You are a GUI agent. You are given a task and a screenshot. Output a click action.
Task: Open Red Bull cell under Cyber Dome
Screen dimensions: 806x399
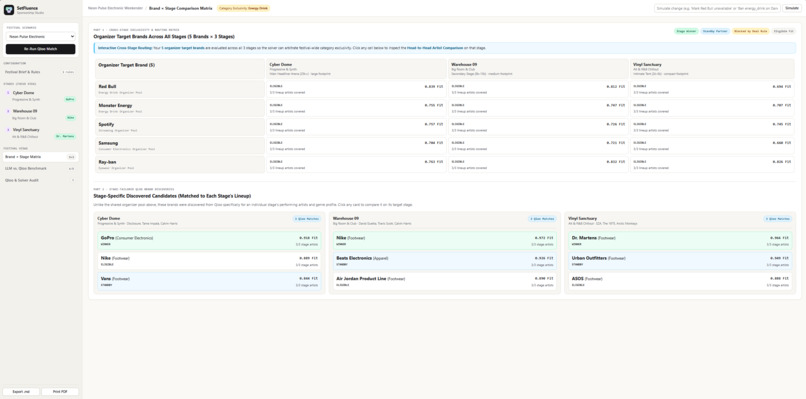tap(356, 89)
